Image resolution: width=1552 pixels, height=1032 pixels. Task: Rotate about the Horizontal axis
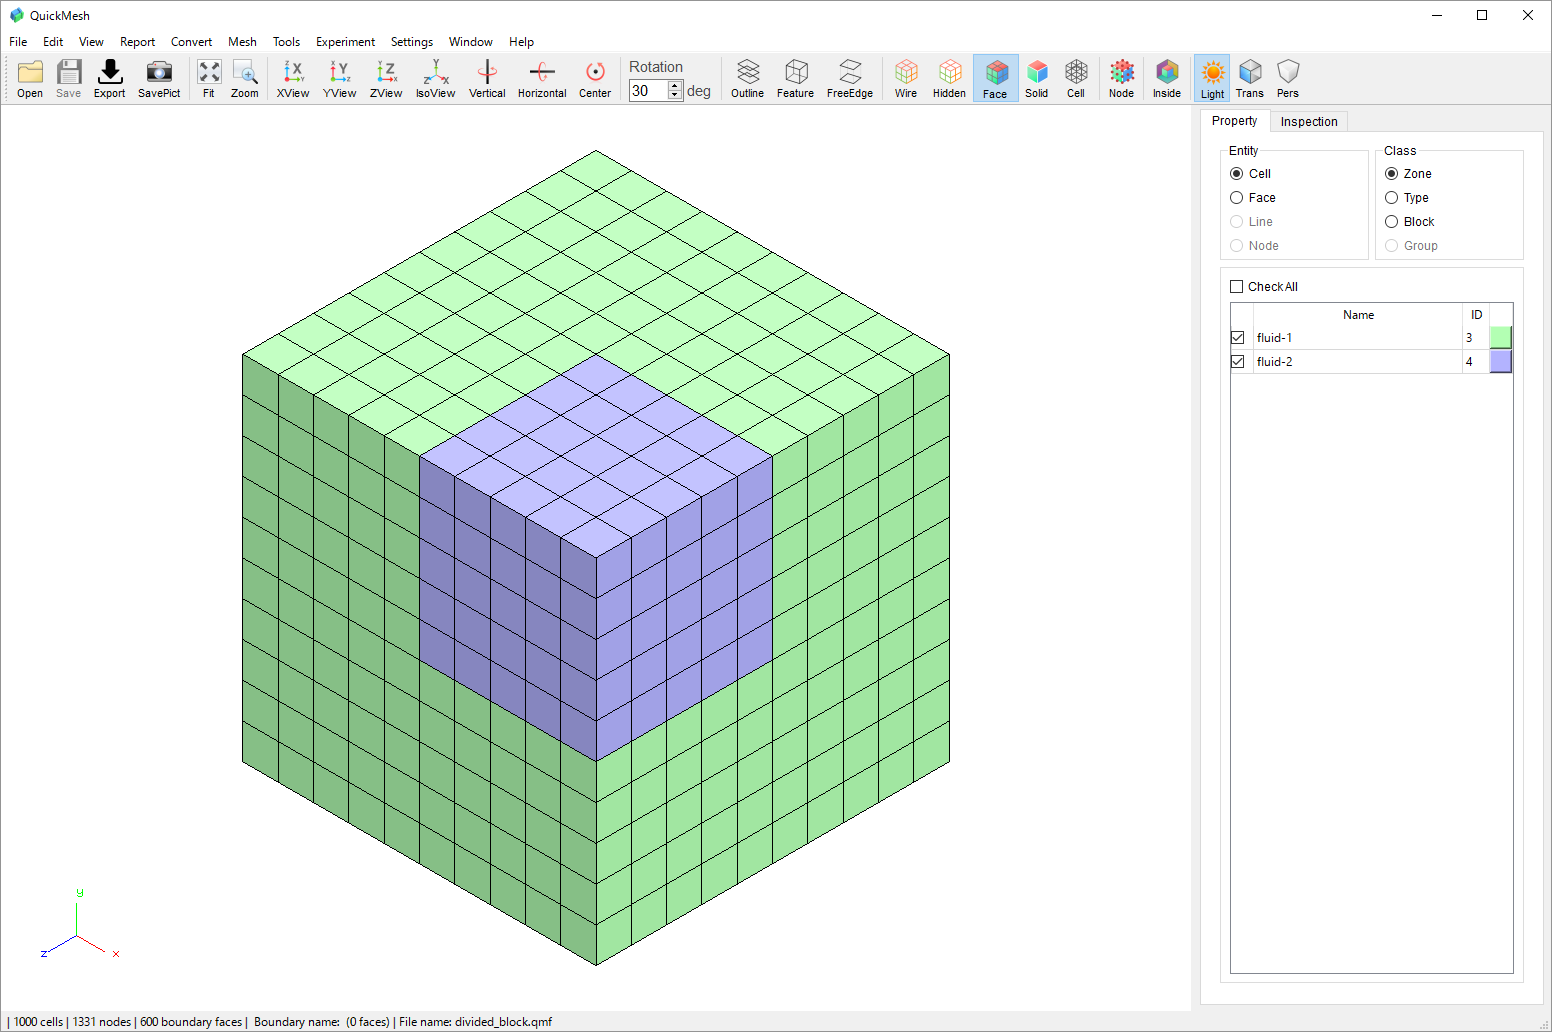(542, 78)
